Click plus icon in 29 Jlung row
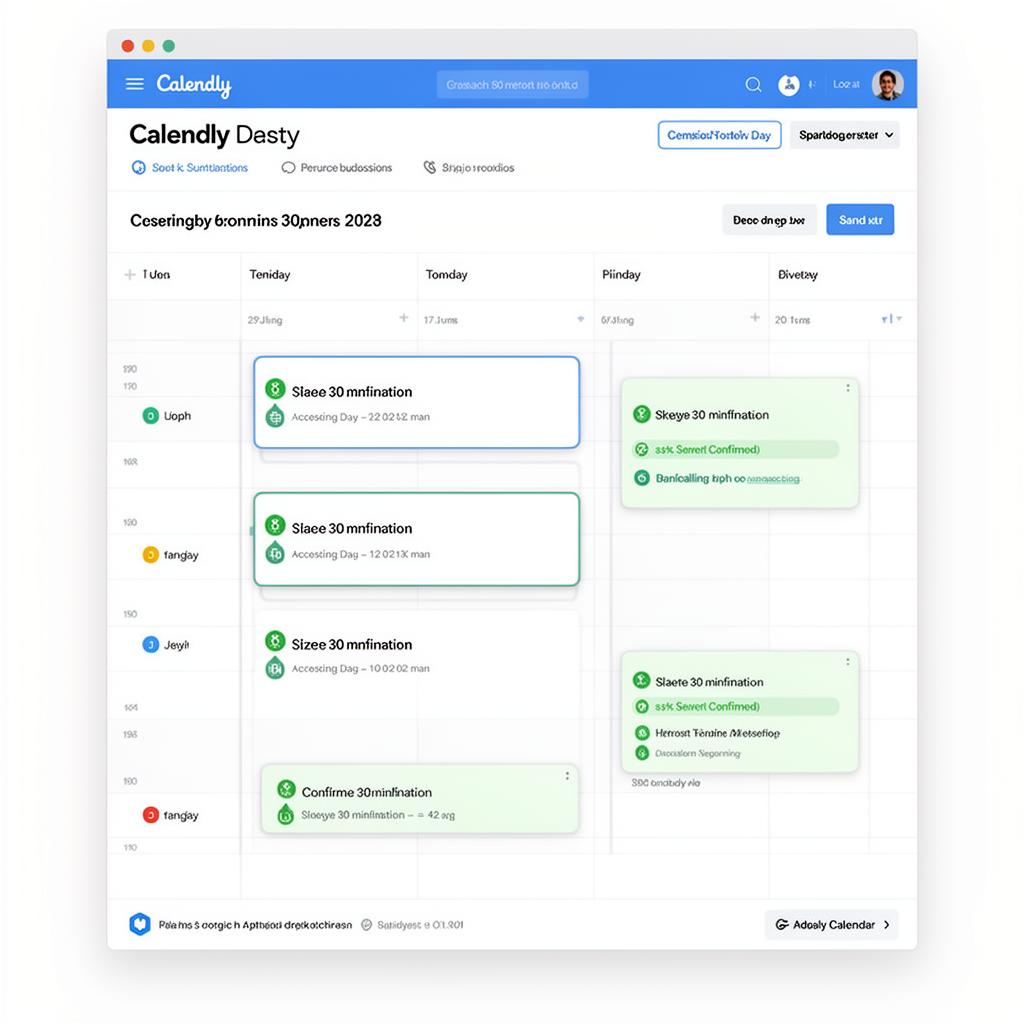 point(404,318)
